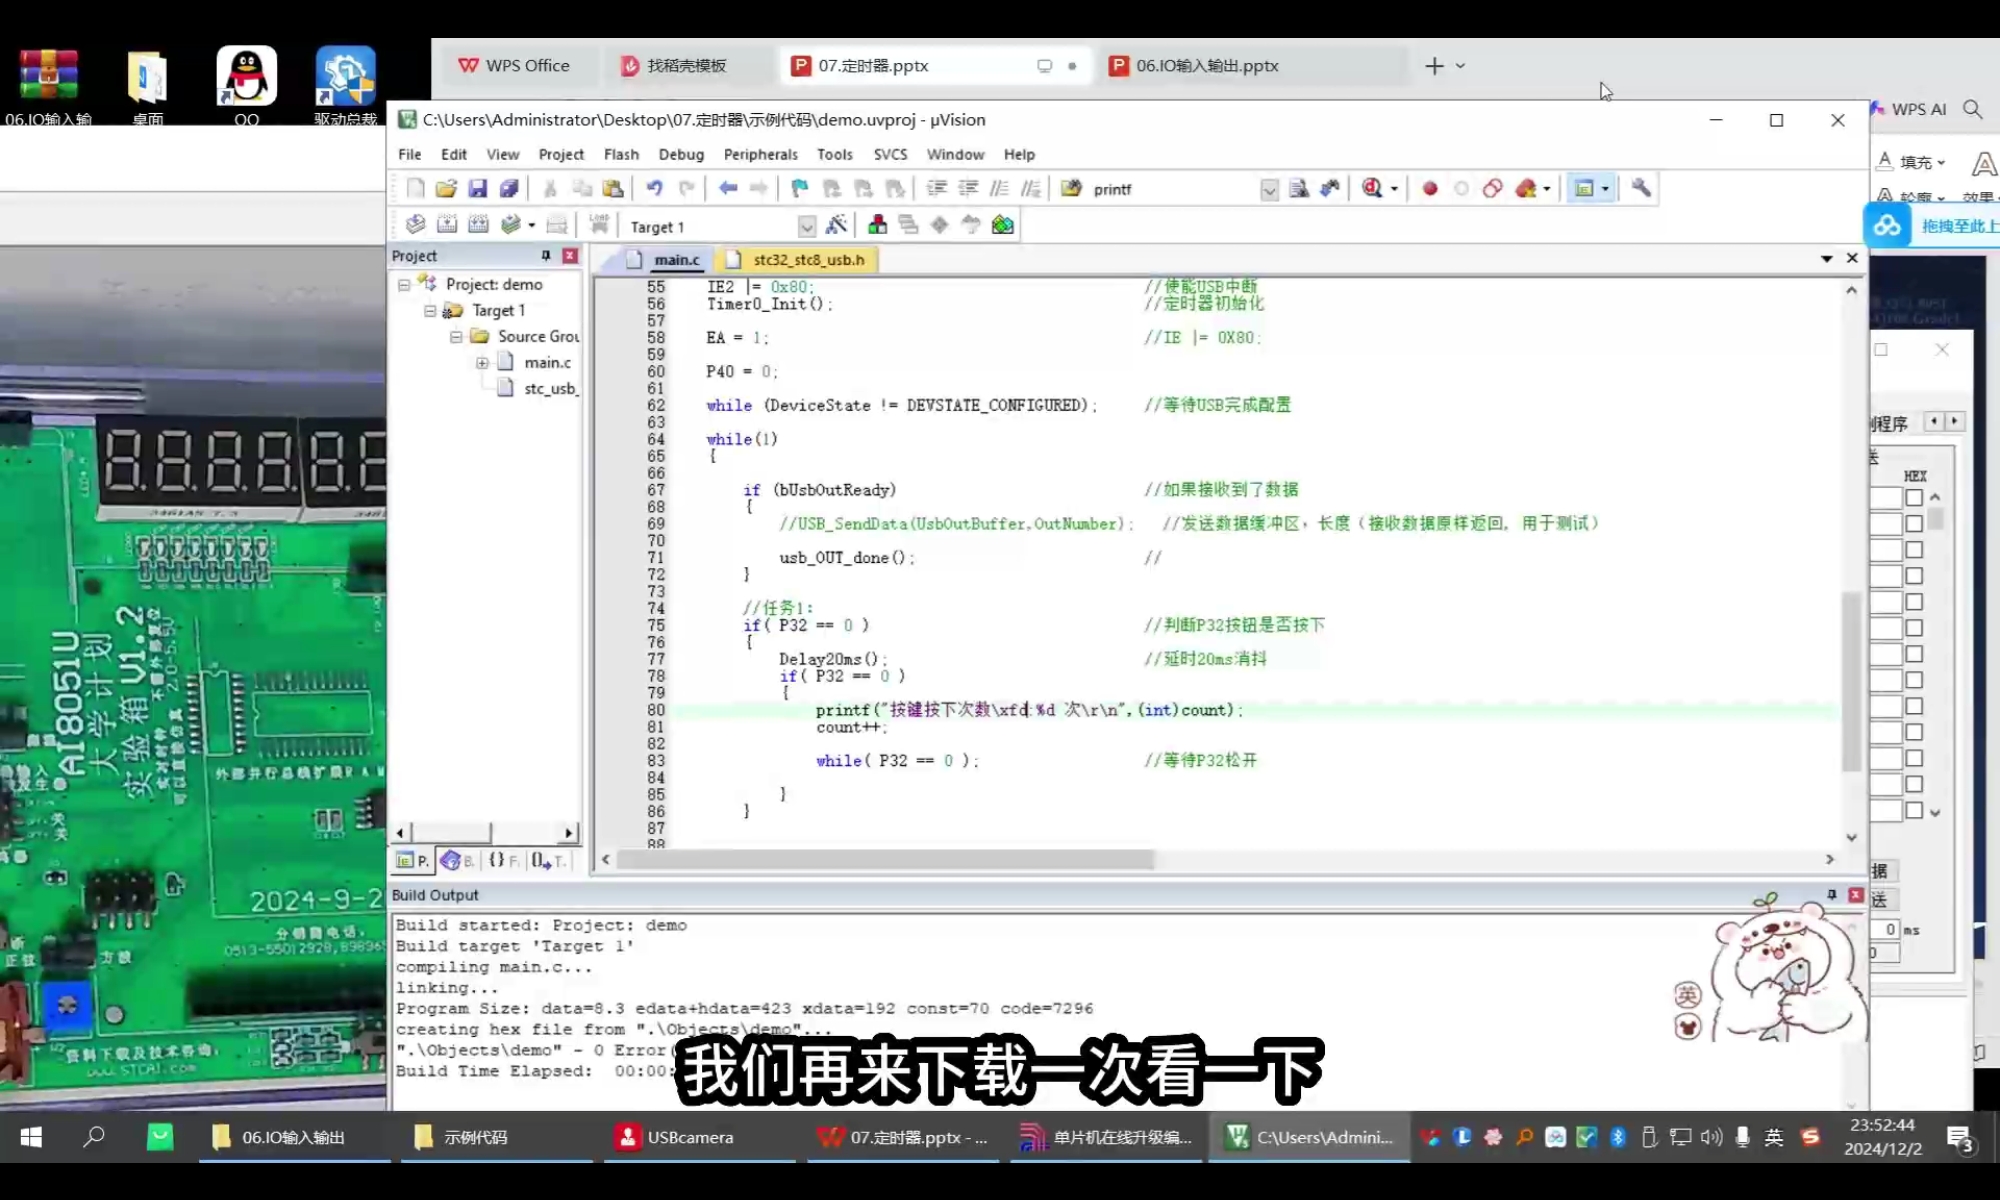Viewport: 2000px width, 1200px height.
Task: Open volume control in system tray
Action: 1711,1137
